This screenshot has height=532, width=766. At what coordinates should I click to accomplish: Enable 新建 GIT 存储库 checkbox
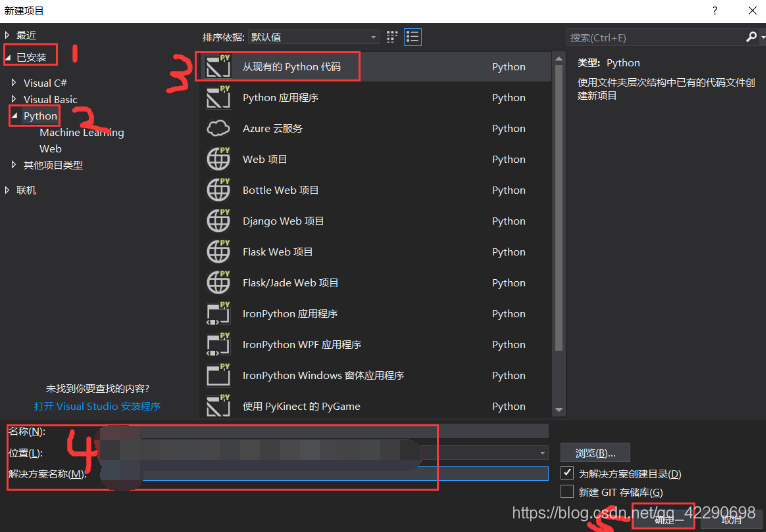567,491
